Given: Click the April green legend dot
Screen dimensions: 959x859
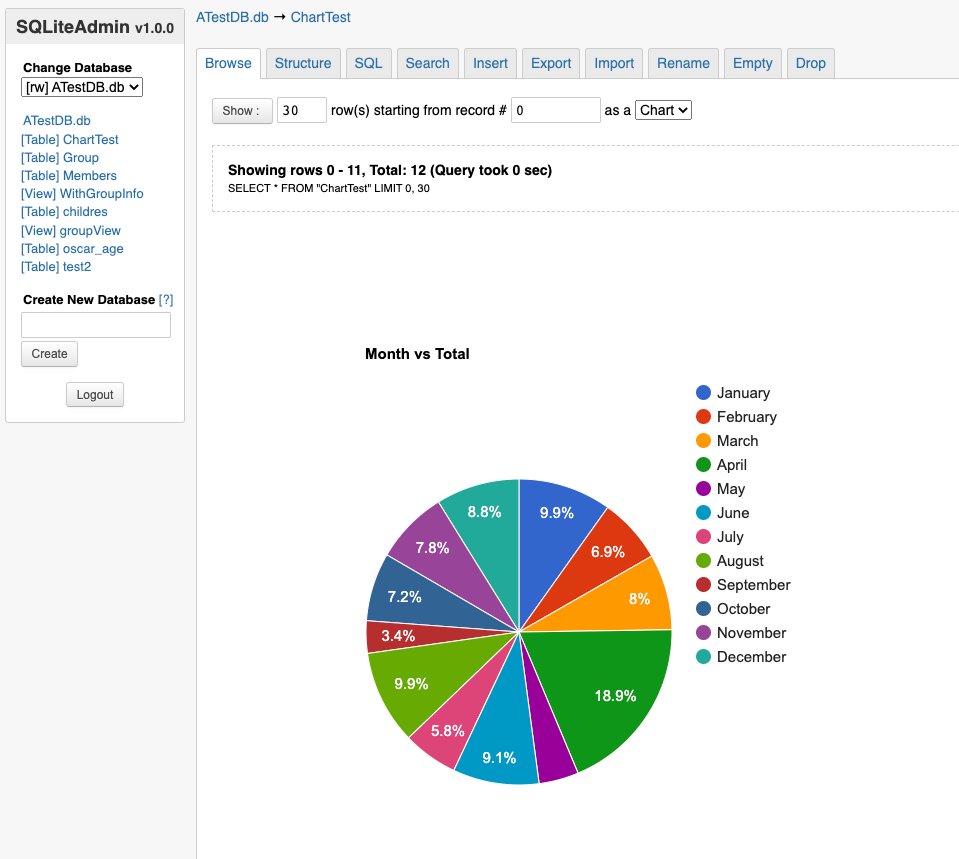Looking at the screenshot, I should coord(704,465).
